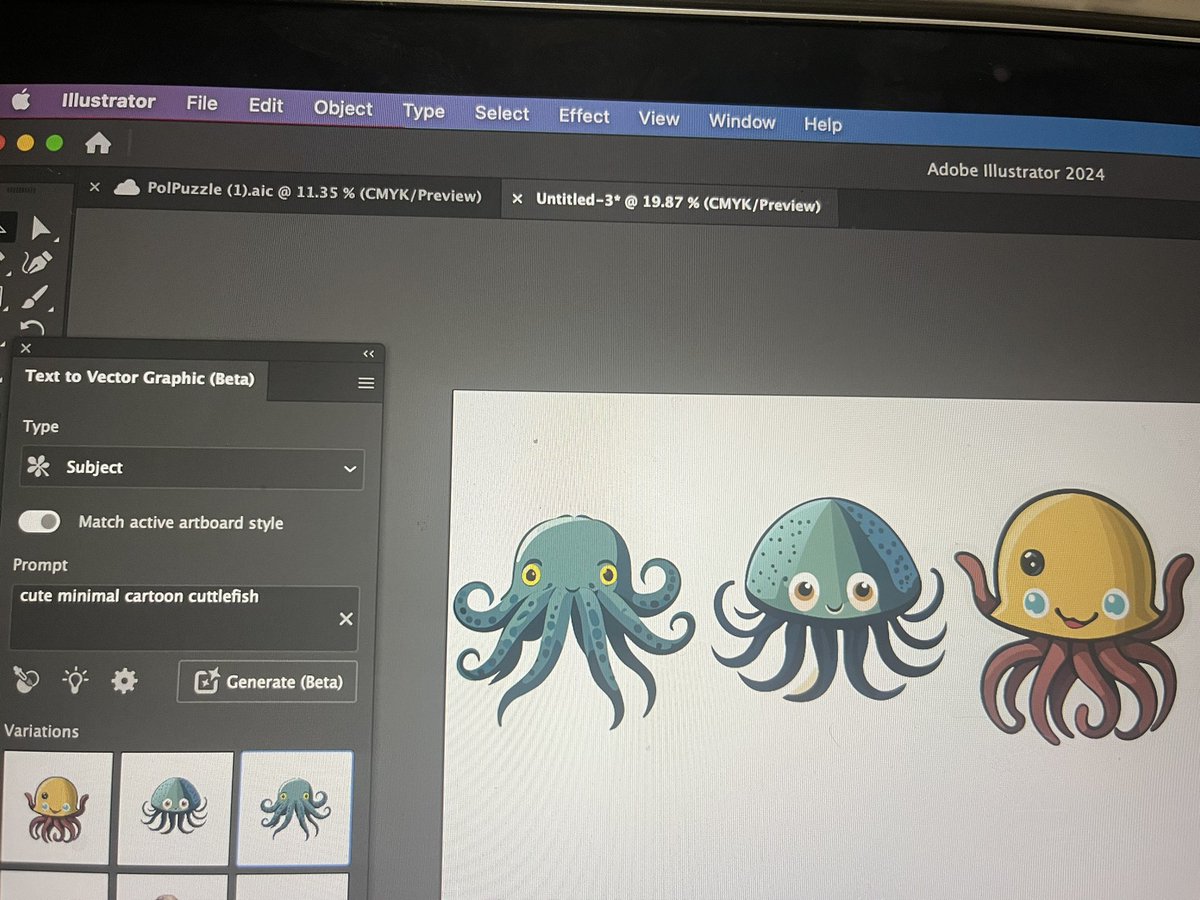Click into the Prompt text field

click(183, 618)
